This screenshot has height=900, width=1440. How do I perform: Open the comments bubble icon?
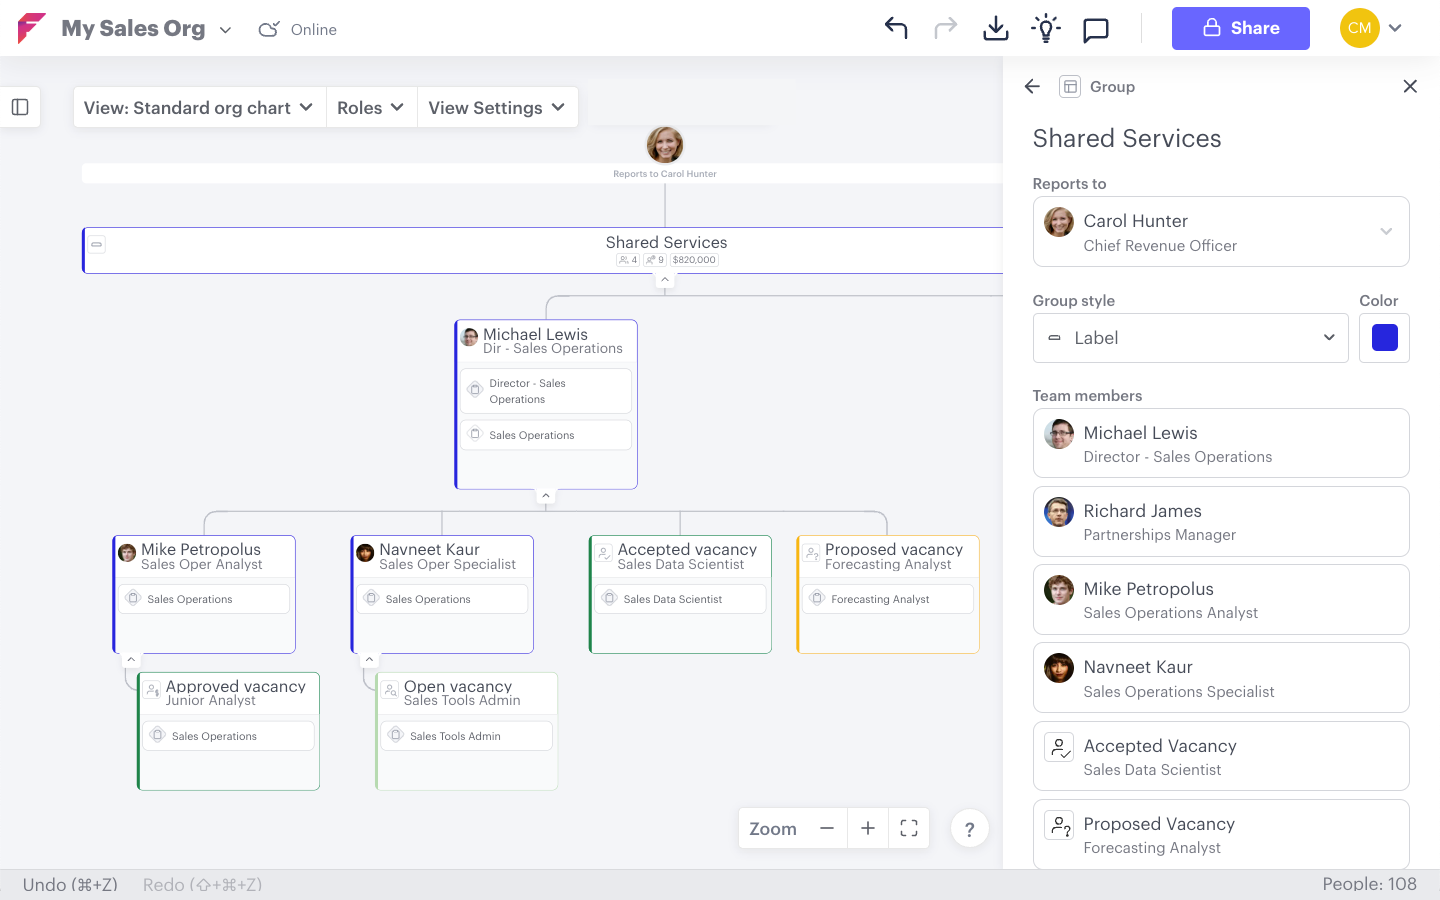1096,28
